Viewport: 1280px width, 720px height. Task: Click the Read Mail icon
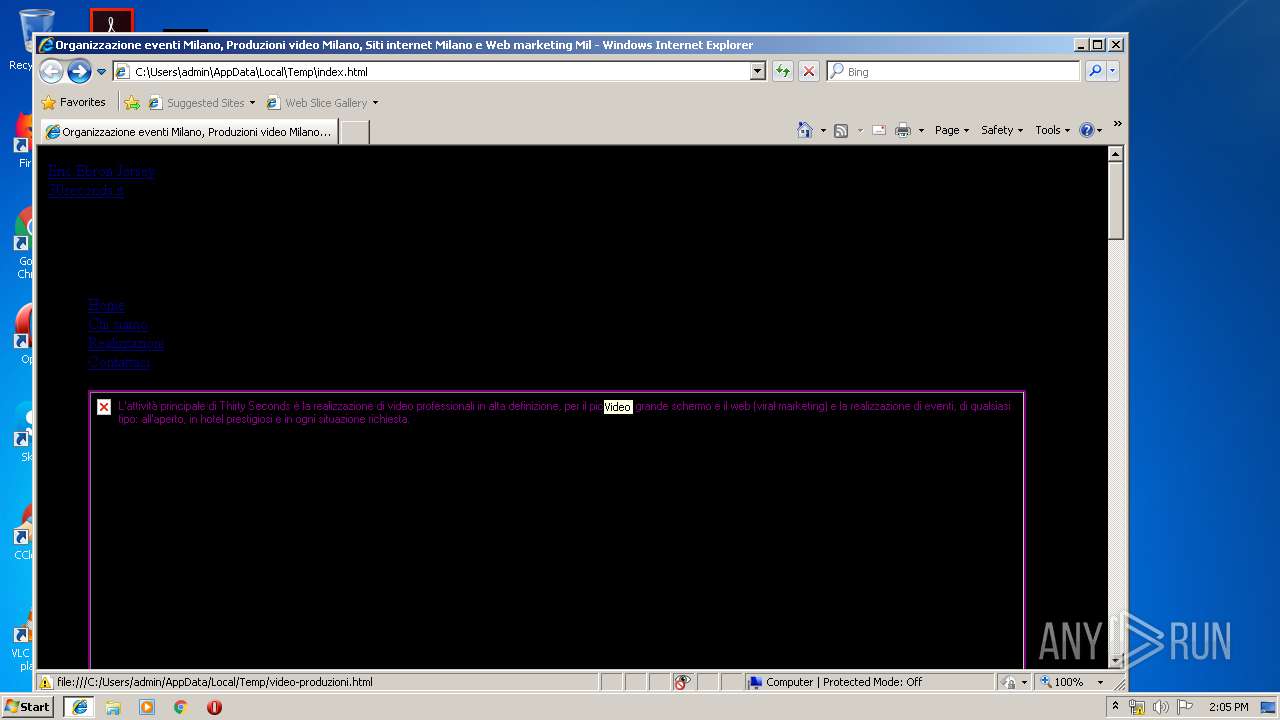click(879, 130)
